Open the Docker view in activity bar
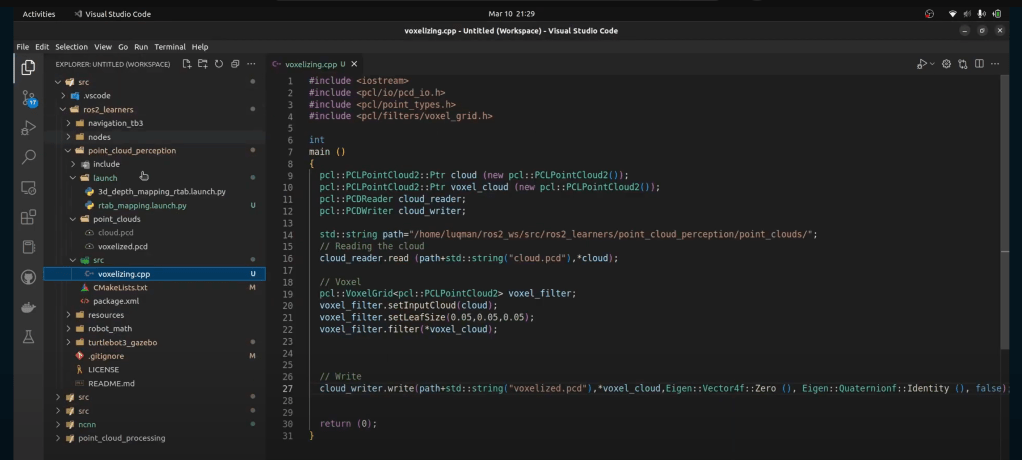The image size is (1022, 460). [x=28, y=307]
